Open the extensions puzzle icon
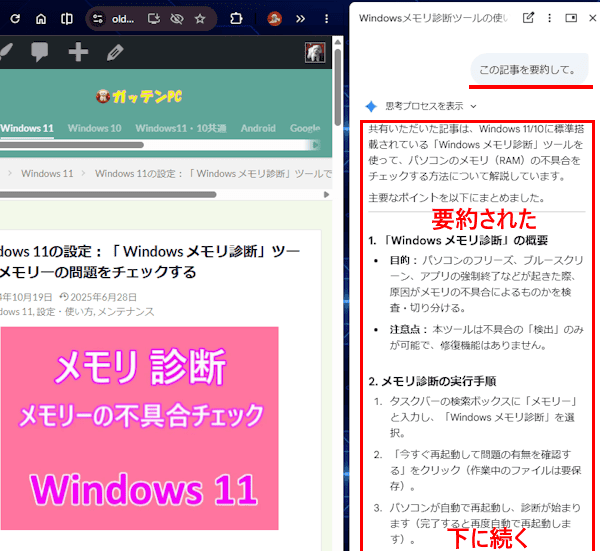This screenshot has width=600, height=551. [x=236, y=18]
